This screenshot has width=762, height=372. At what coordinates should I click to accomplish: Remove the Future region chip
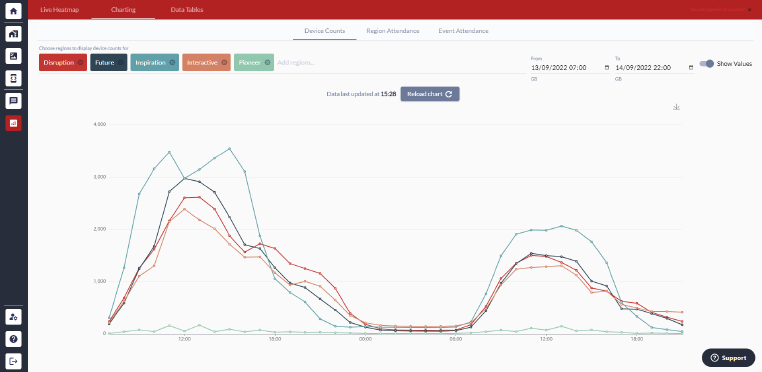121,62
